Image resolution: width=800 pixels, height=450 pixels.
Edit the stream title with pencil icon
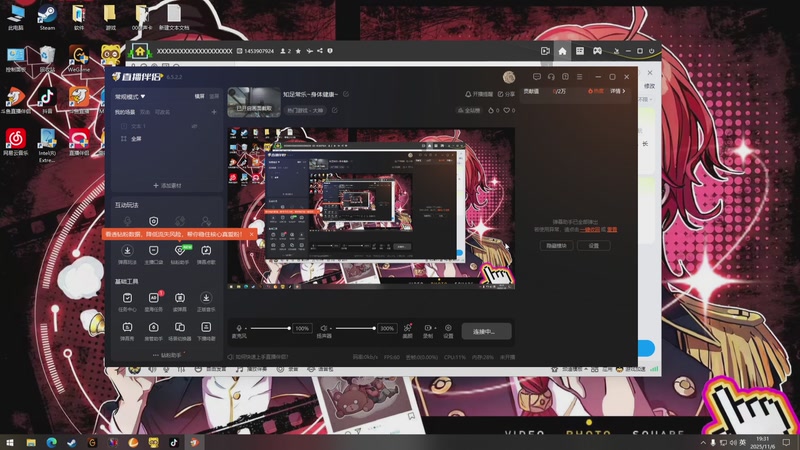click(x=346, y=94)
